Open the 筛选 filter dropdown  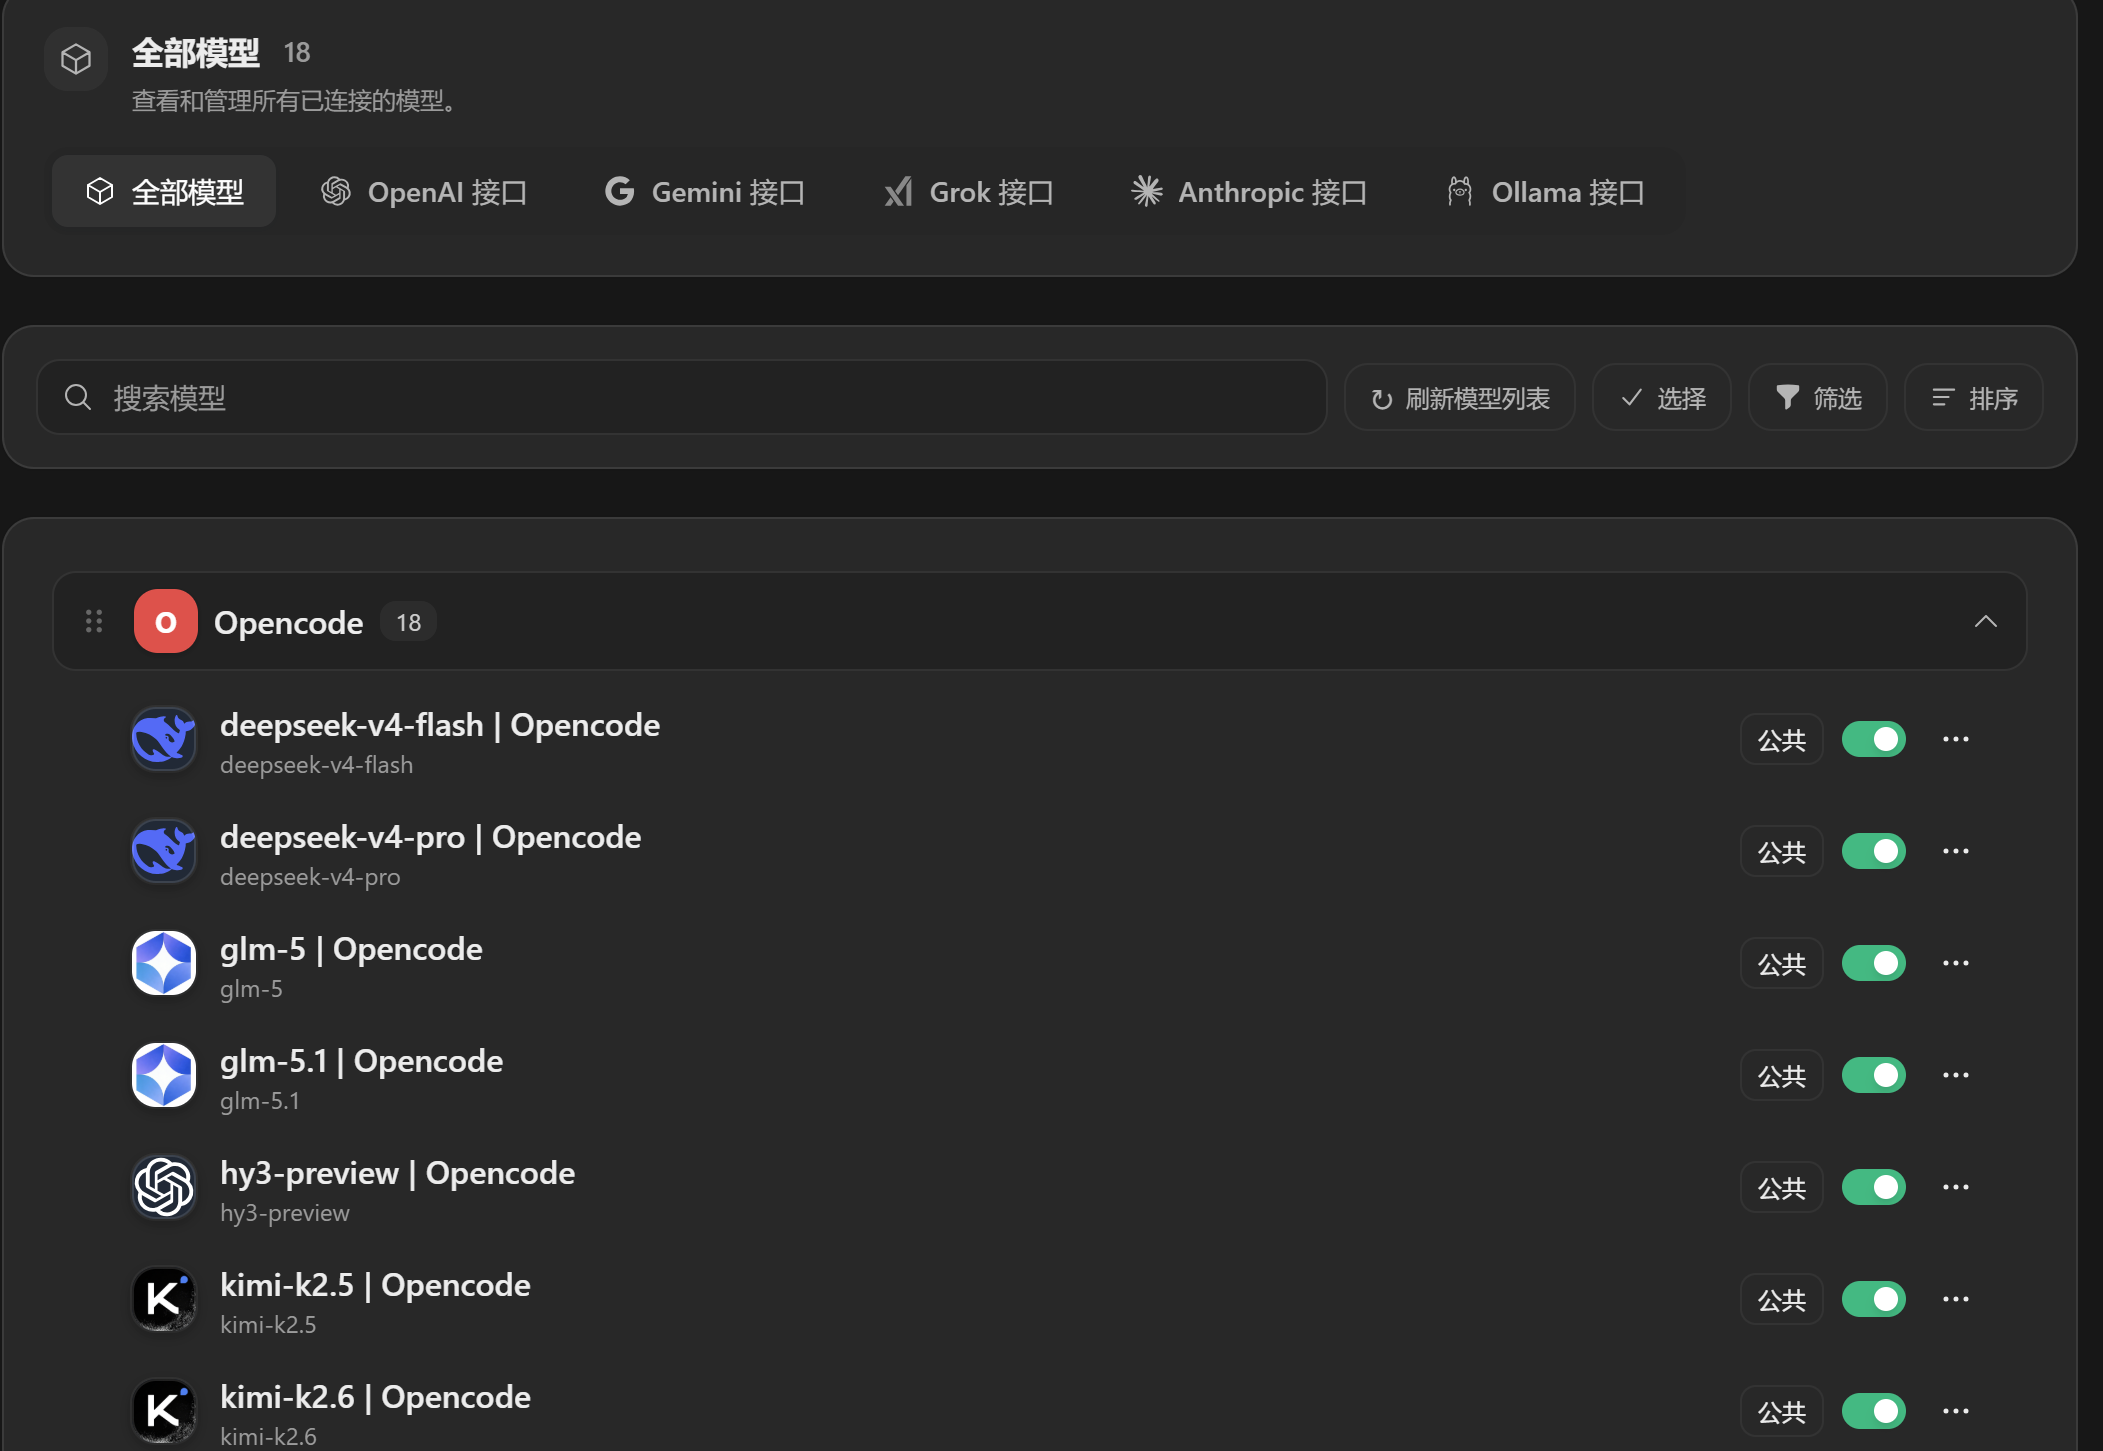1818,397
